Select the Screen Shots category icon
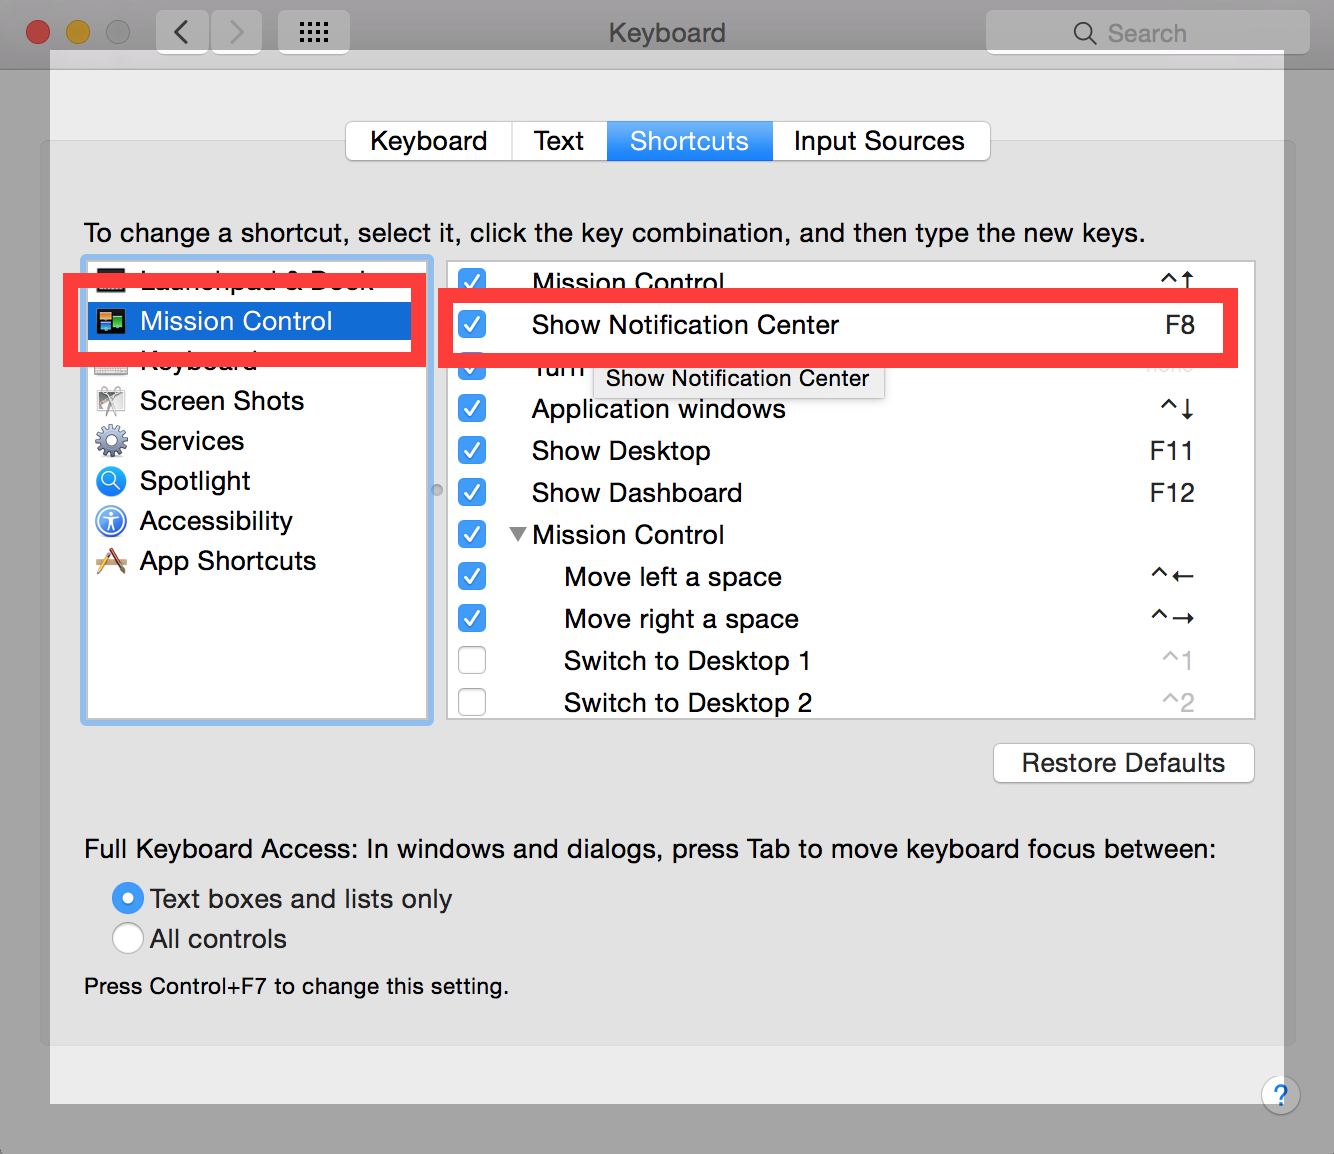1334x1154 pixels. point(110,400)
